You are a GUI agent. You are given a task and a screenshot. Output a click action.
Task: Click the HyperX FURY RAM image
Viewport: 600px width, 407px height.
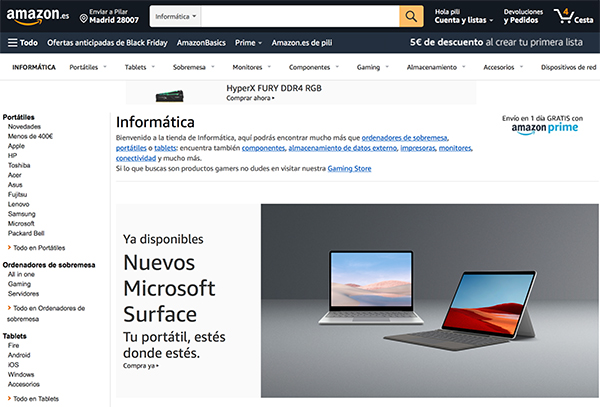click(170, 96)
